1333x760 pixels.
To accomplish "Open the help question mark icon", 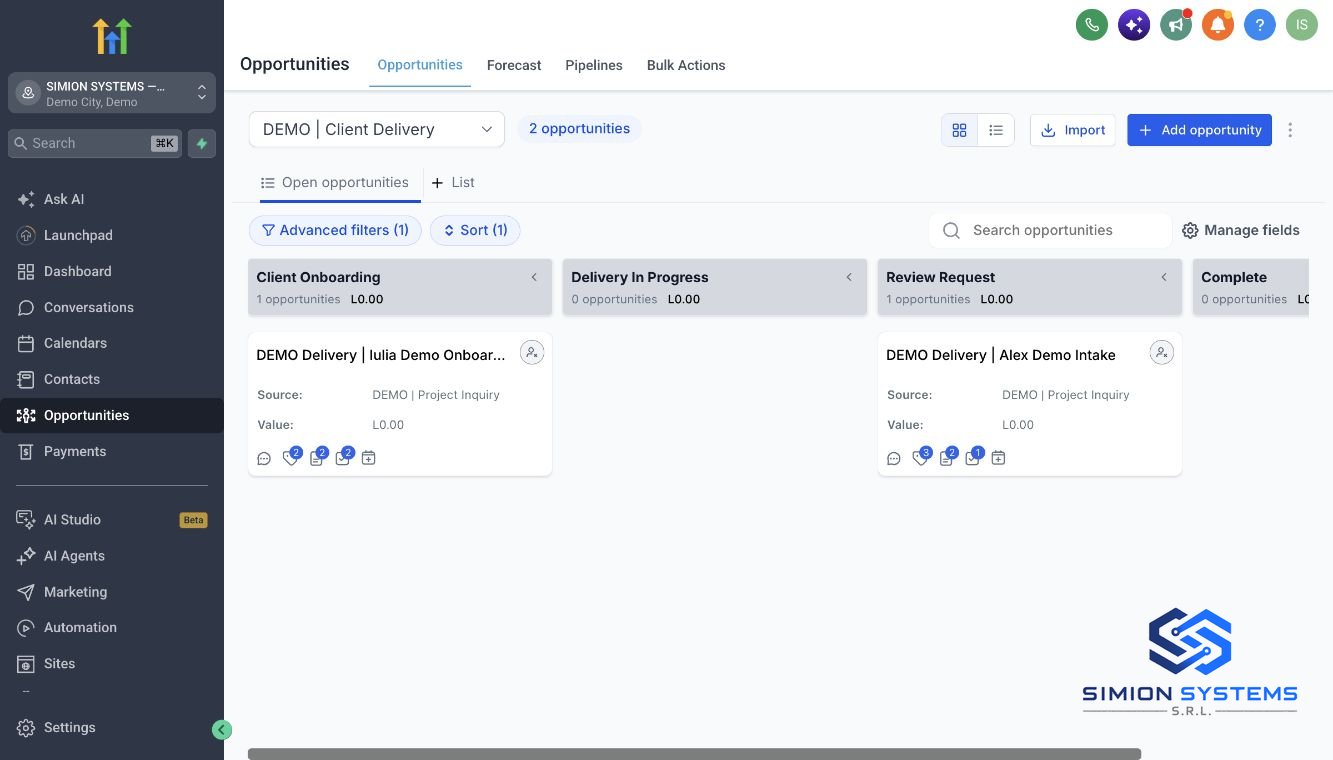I will click(x=1260, y=25).
